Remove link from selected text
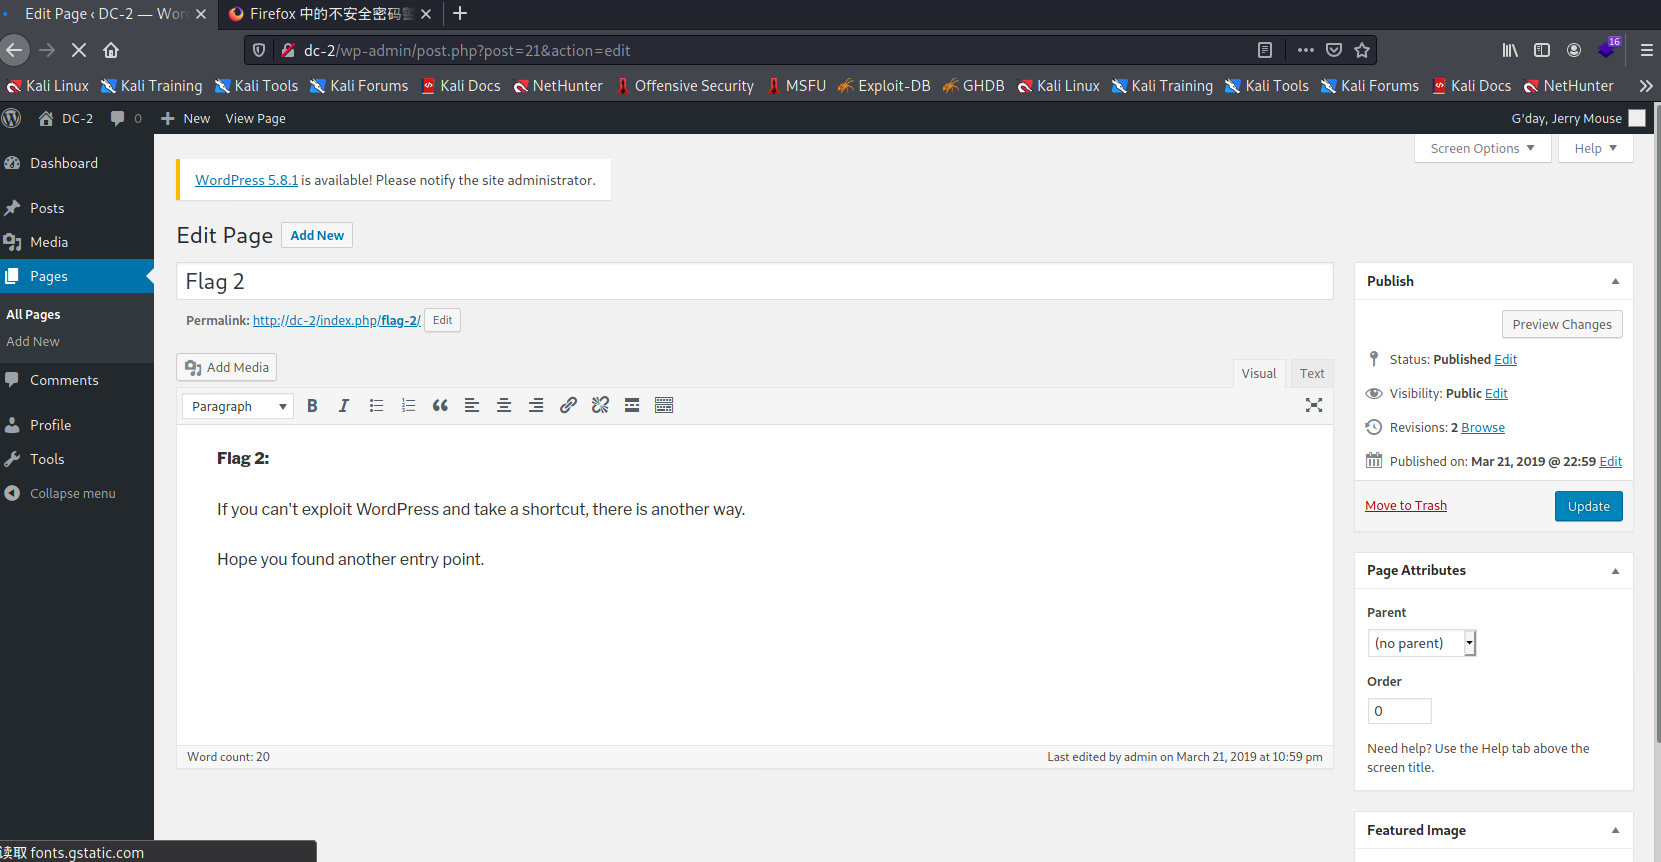This screenshot has height=862, width=1661. pyautogui.click(x=600, y=405)
